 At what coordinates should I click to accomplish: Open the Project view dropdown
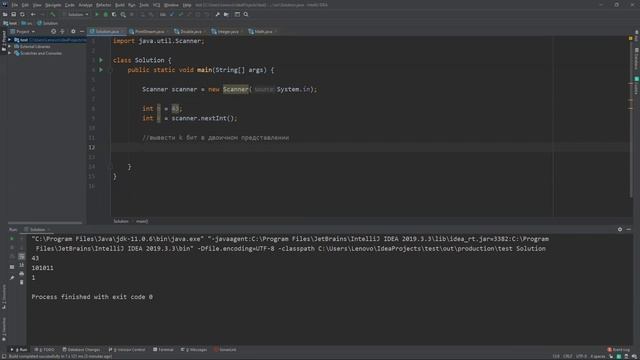(x=22, y=31)
